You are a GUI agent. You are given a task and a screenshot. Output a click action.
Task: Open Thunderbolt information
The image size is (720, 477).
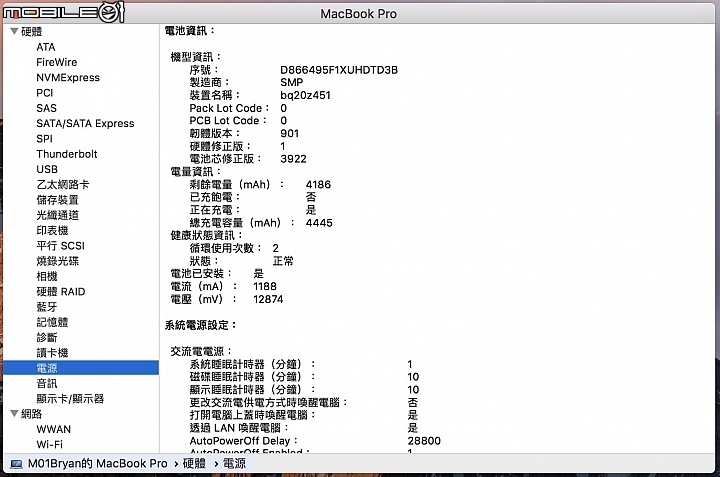pos(67,154)
